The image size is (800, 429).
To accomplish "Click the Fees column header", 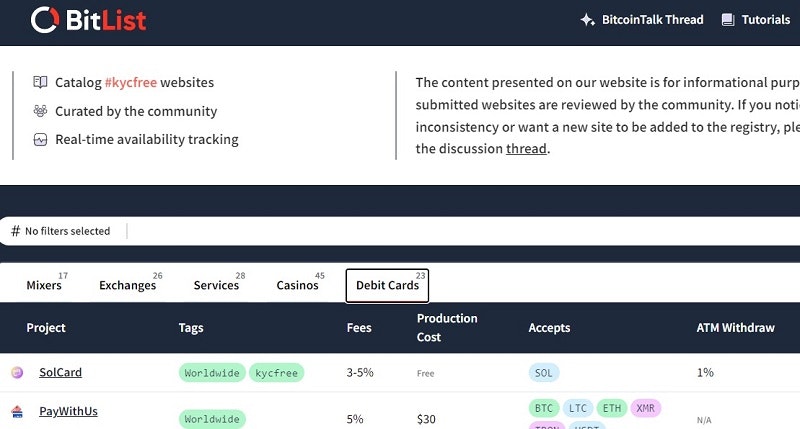I will coord(359,328).
